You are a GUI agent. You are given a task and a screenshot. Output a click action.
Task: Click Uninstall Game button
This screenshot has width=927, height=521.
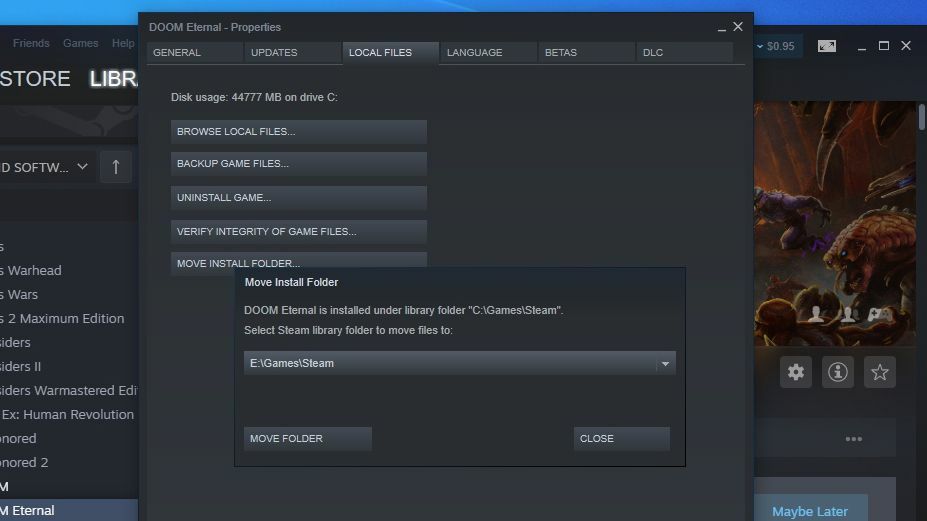coord(299,198)
